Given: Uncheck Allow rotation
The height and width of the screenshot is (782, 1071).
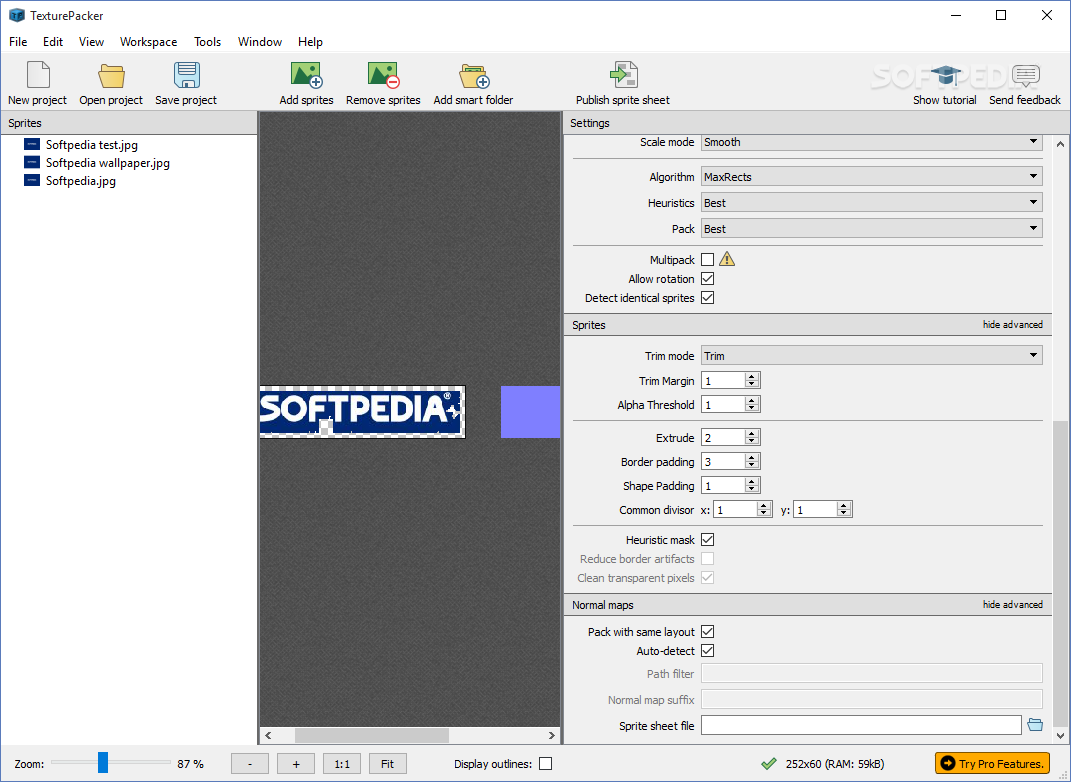Looking at the screenshot, I should coord(708,279).
